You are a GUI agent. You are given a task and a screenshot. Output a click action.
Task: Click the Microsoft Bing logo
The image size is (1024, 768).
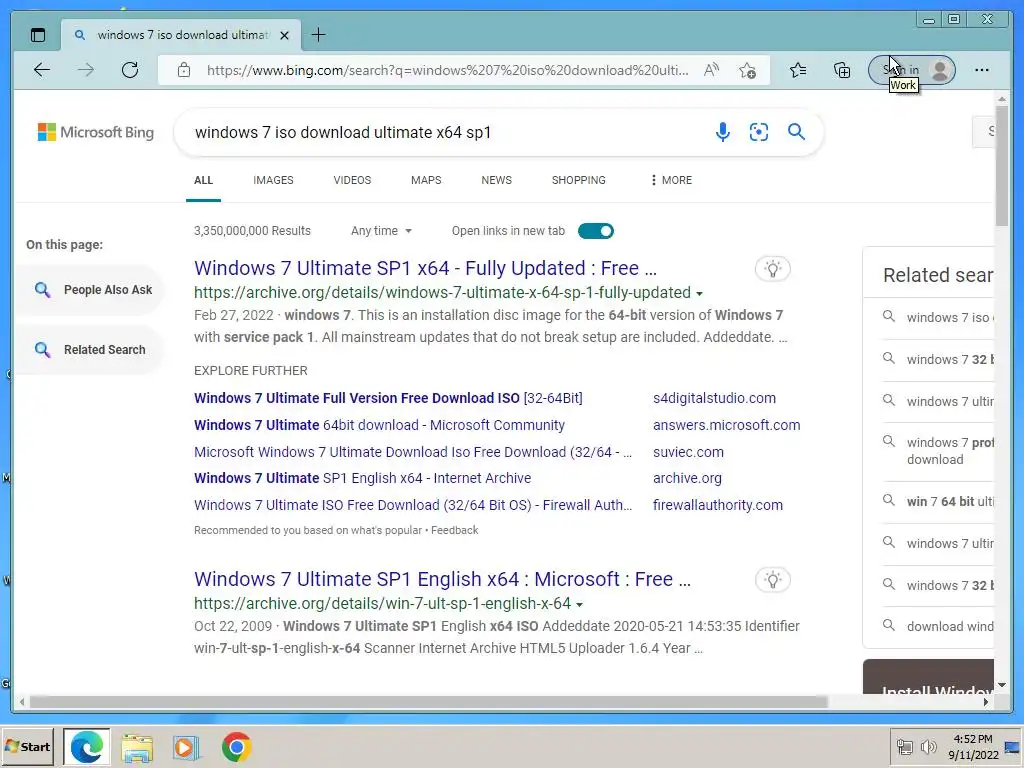click(x=95, y=132)
